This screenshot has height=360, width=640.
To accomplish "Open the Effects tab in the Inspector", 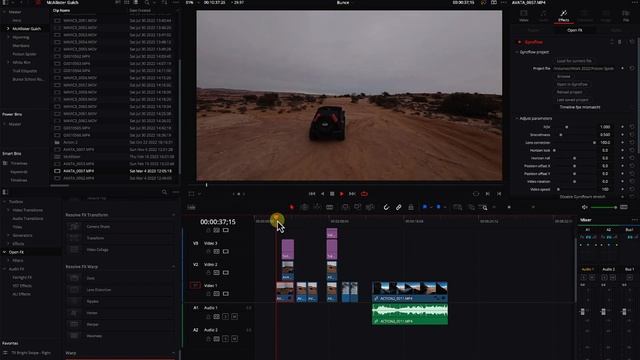I will [564, 16].
